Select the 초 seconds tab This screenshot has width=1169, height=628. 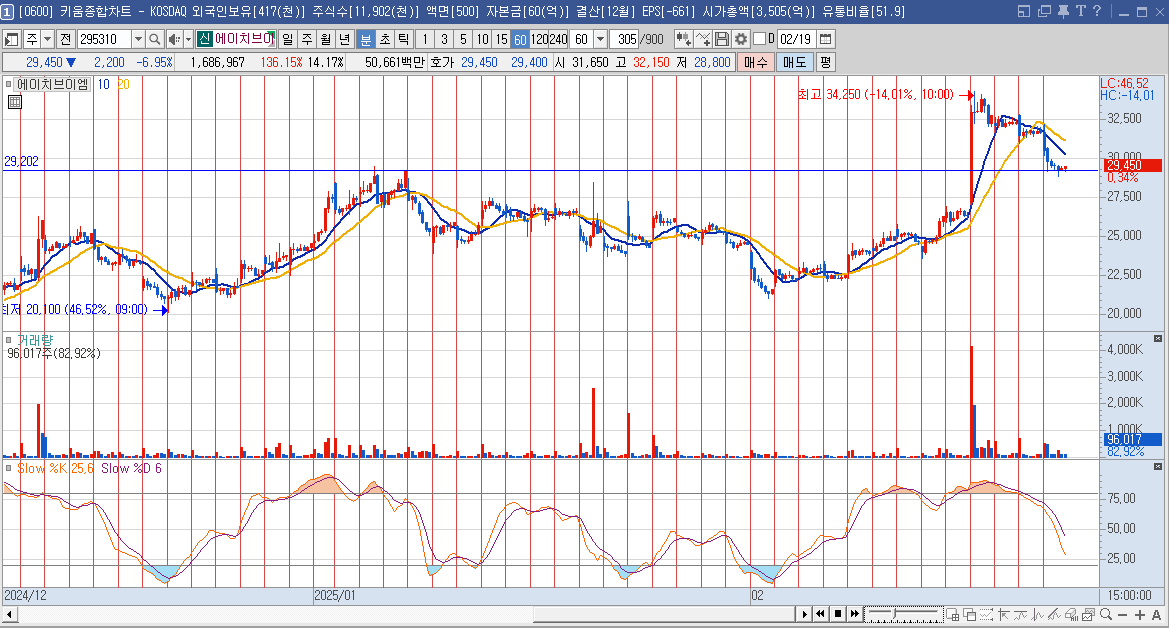pos(385,39)
